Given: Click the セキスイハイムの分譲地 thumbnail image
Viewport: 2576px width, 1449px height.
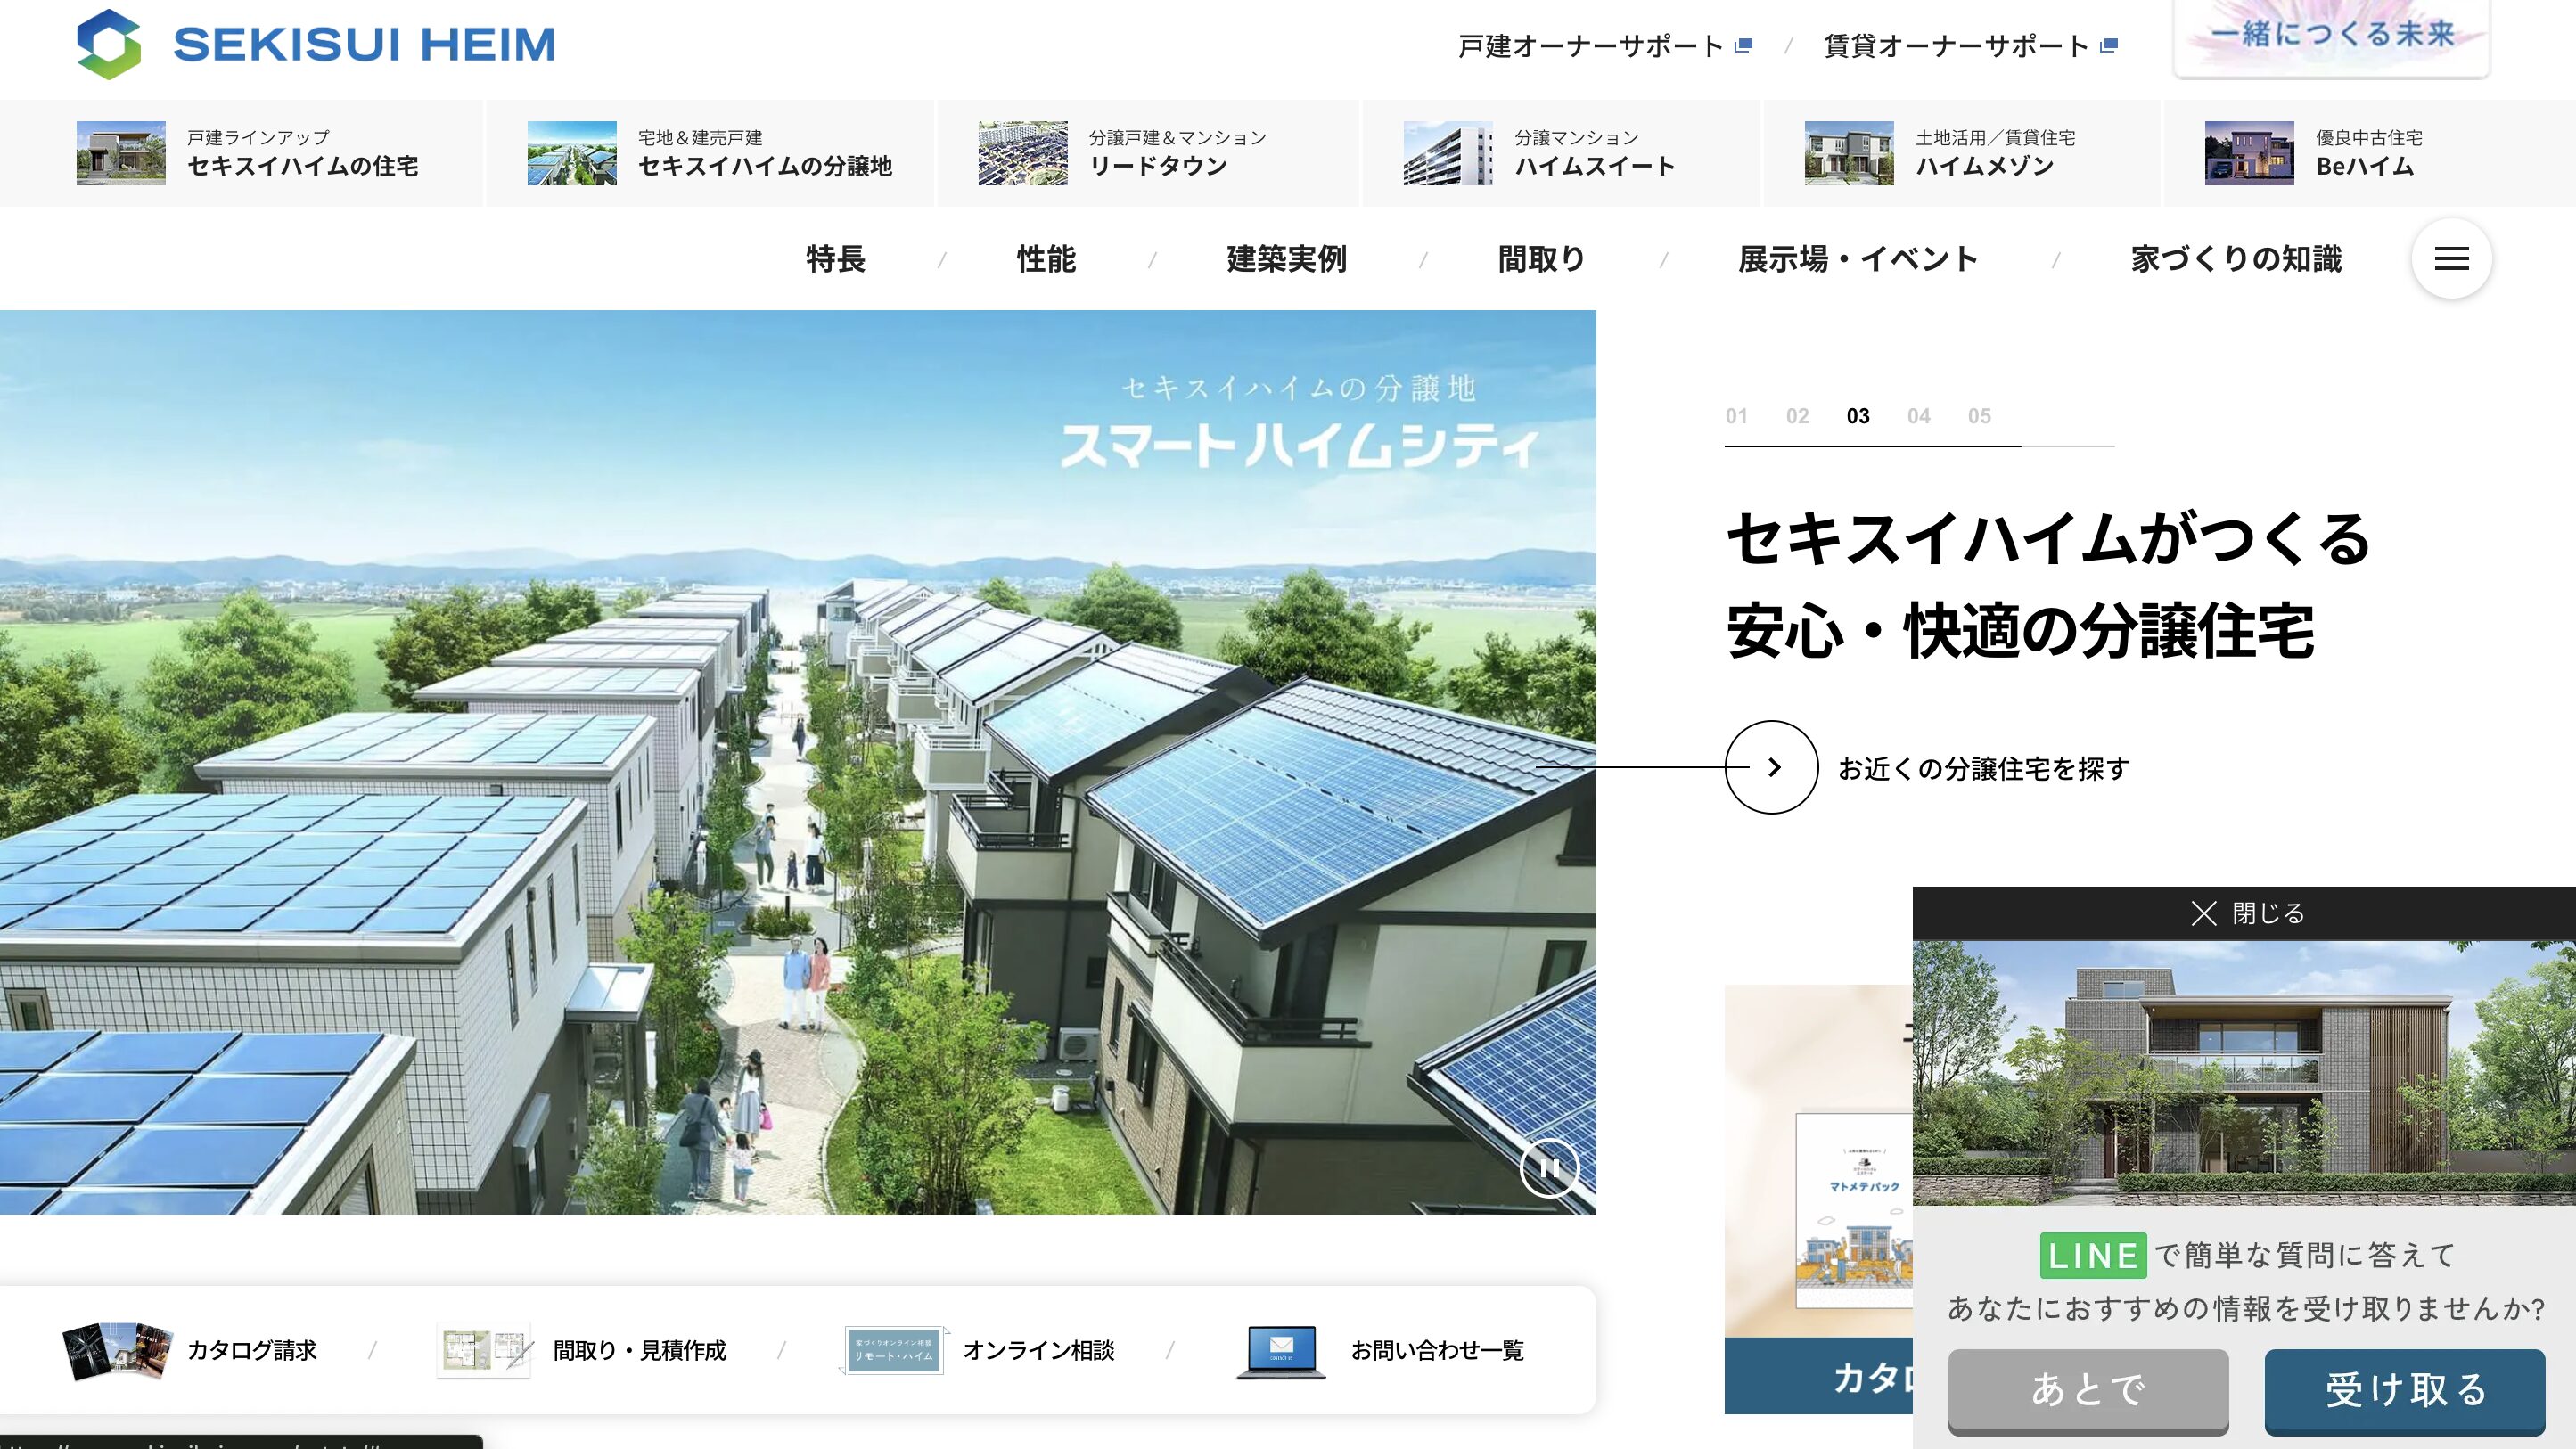Looking at the screenshot, I should tap(572, 153).
